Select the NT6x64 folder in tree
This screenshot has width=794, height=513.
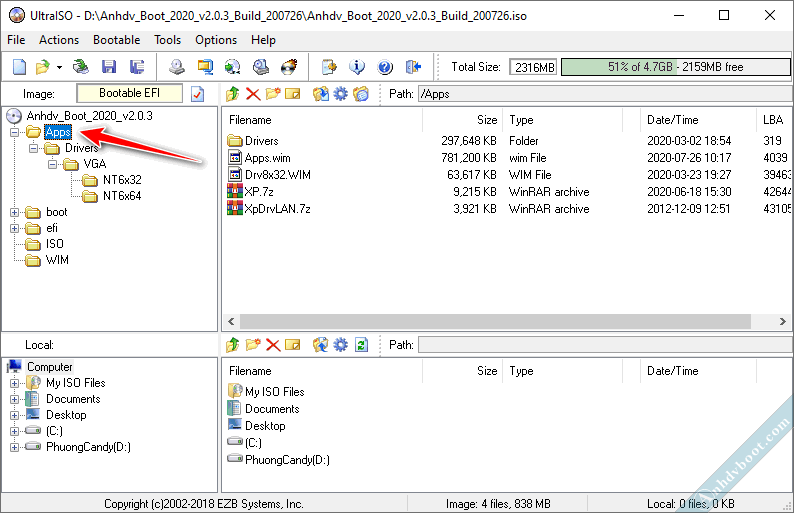click(122, 196)
